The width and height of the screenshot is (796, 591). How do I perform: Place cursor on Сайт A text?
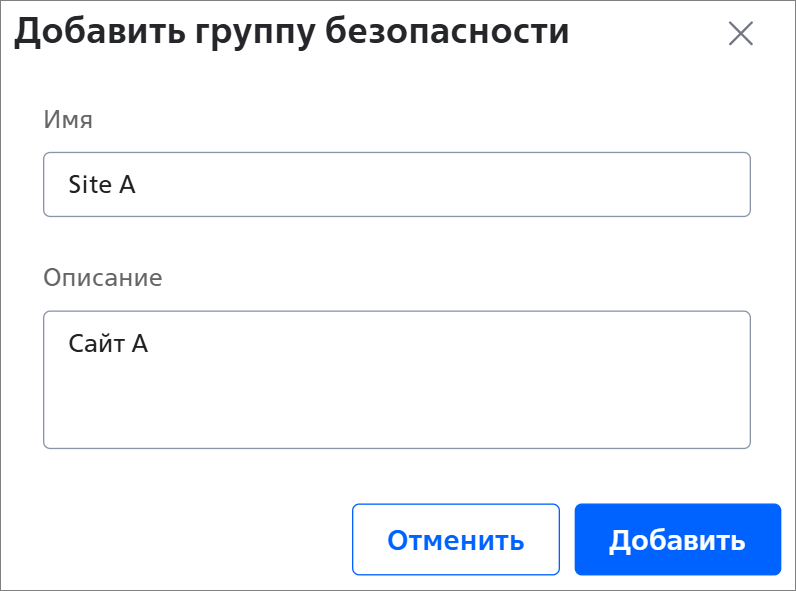[x=108, y=343]
